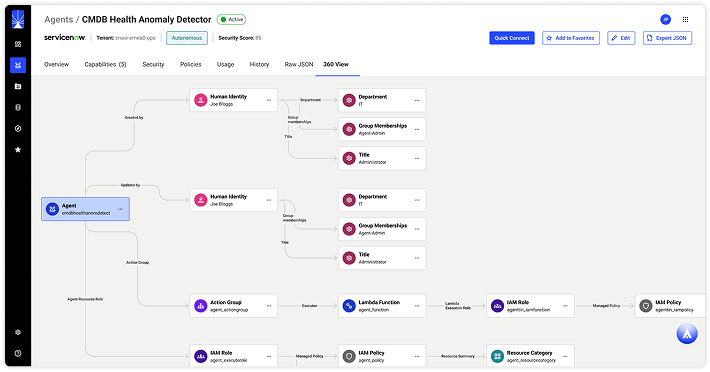
Task: Open options menu on Lambda Function node
Action: tap(417, 306)
